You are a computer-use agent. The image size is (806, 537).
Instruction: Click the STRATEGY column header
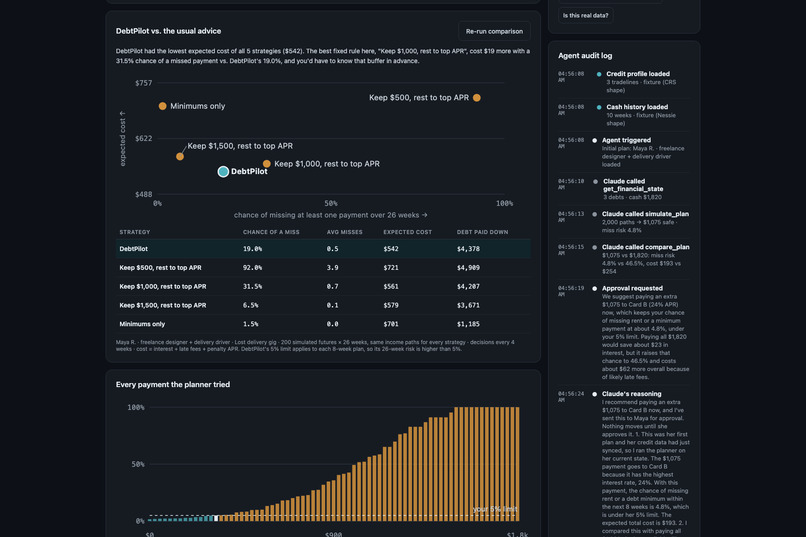point(135,232)
